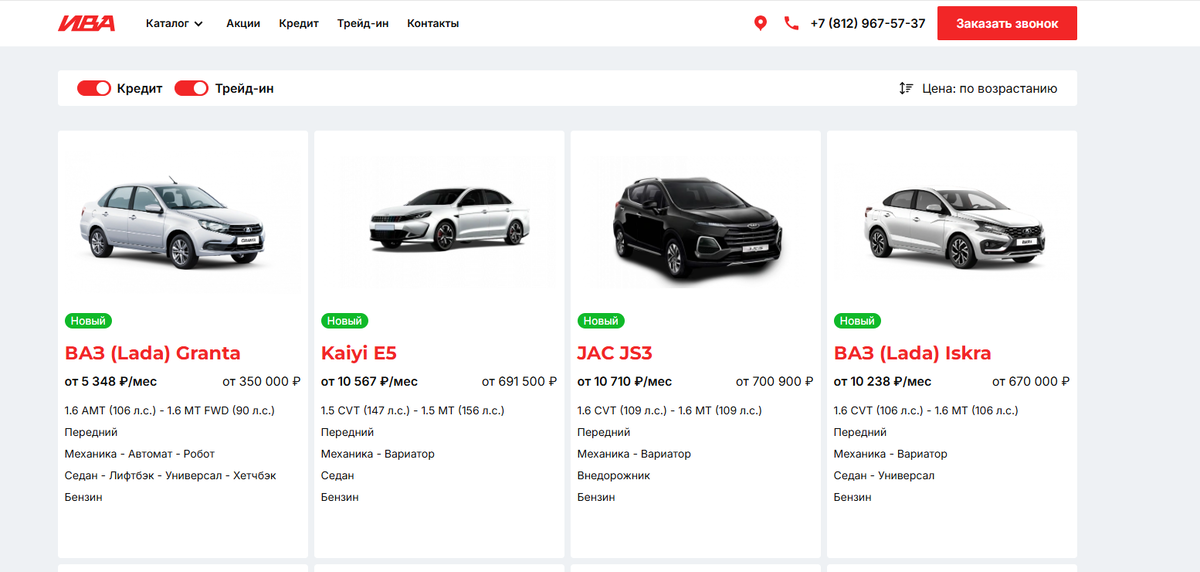Open the JAC JS3 listing title
Screen dimensions: 1200x572
pyautogui.click(x=615, y=353)
